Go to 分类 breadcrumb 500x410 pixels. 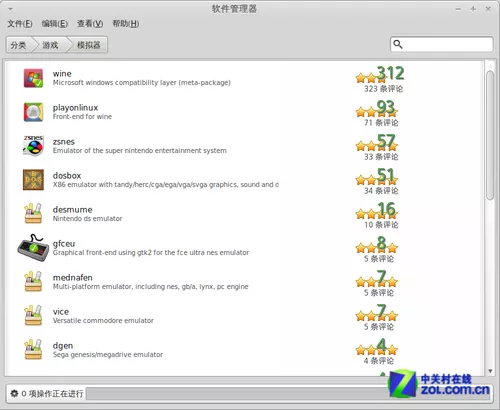coord(18,45)
